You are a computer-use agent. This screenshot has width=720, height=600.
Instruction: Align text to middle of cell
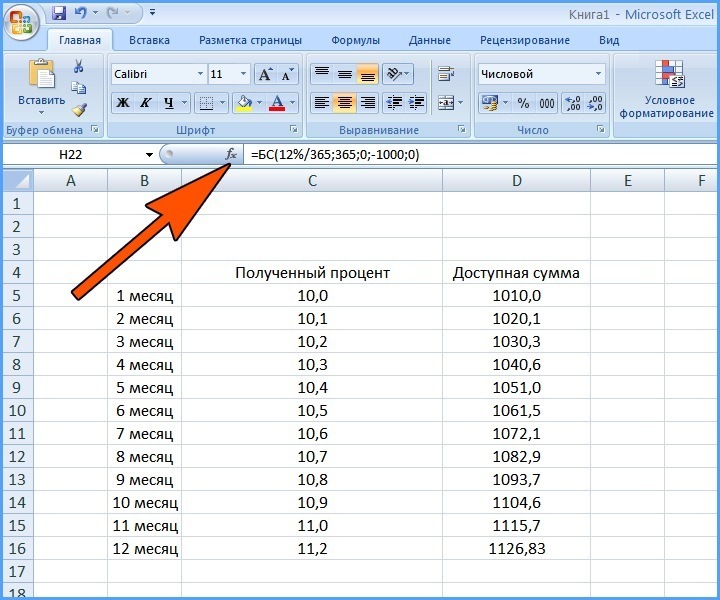[x=345, y=74]
